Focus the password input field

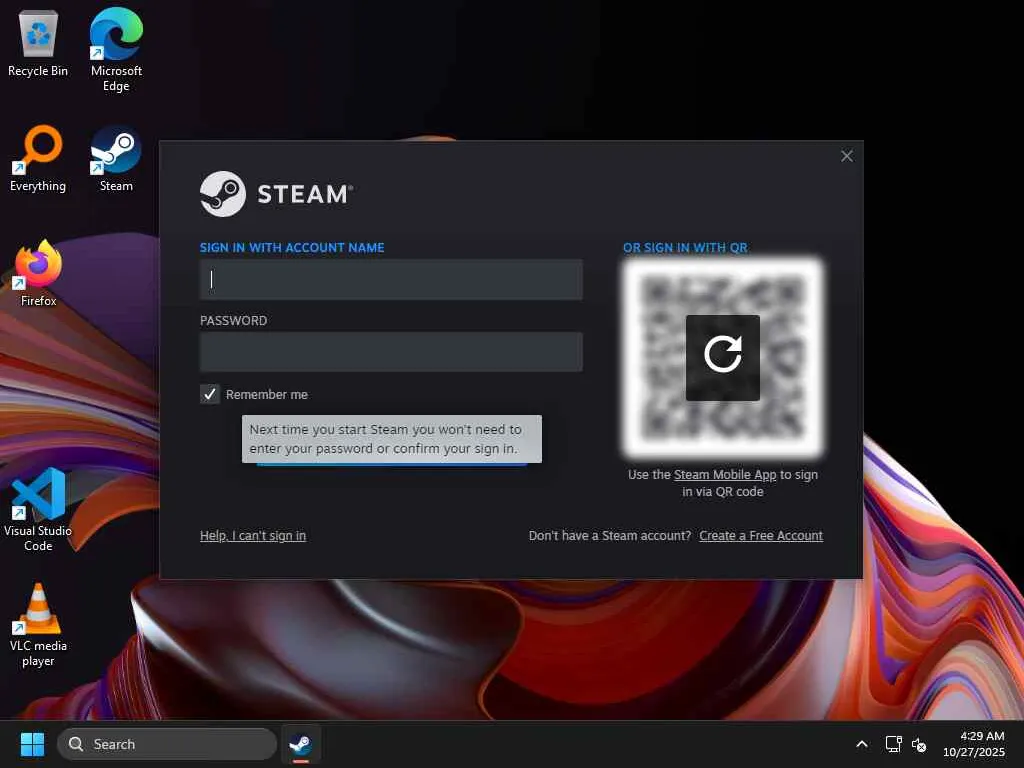point(391,352)
